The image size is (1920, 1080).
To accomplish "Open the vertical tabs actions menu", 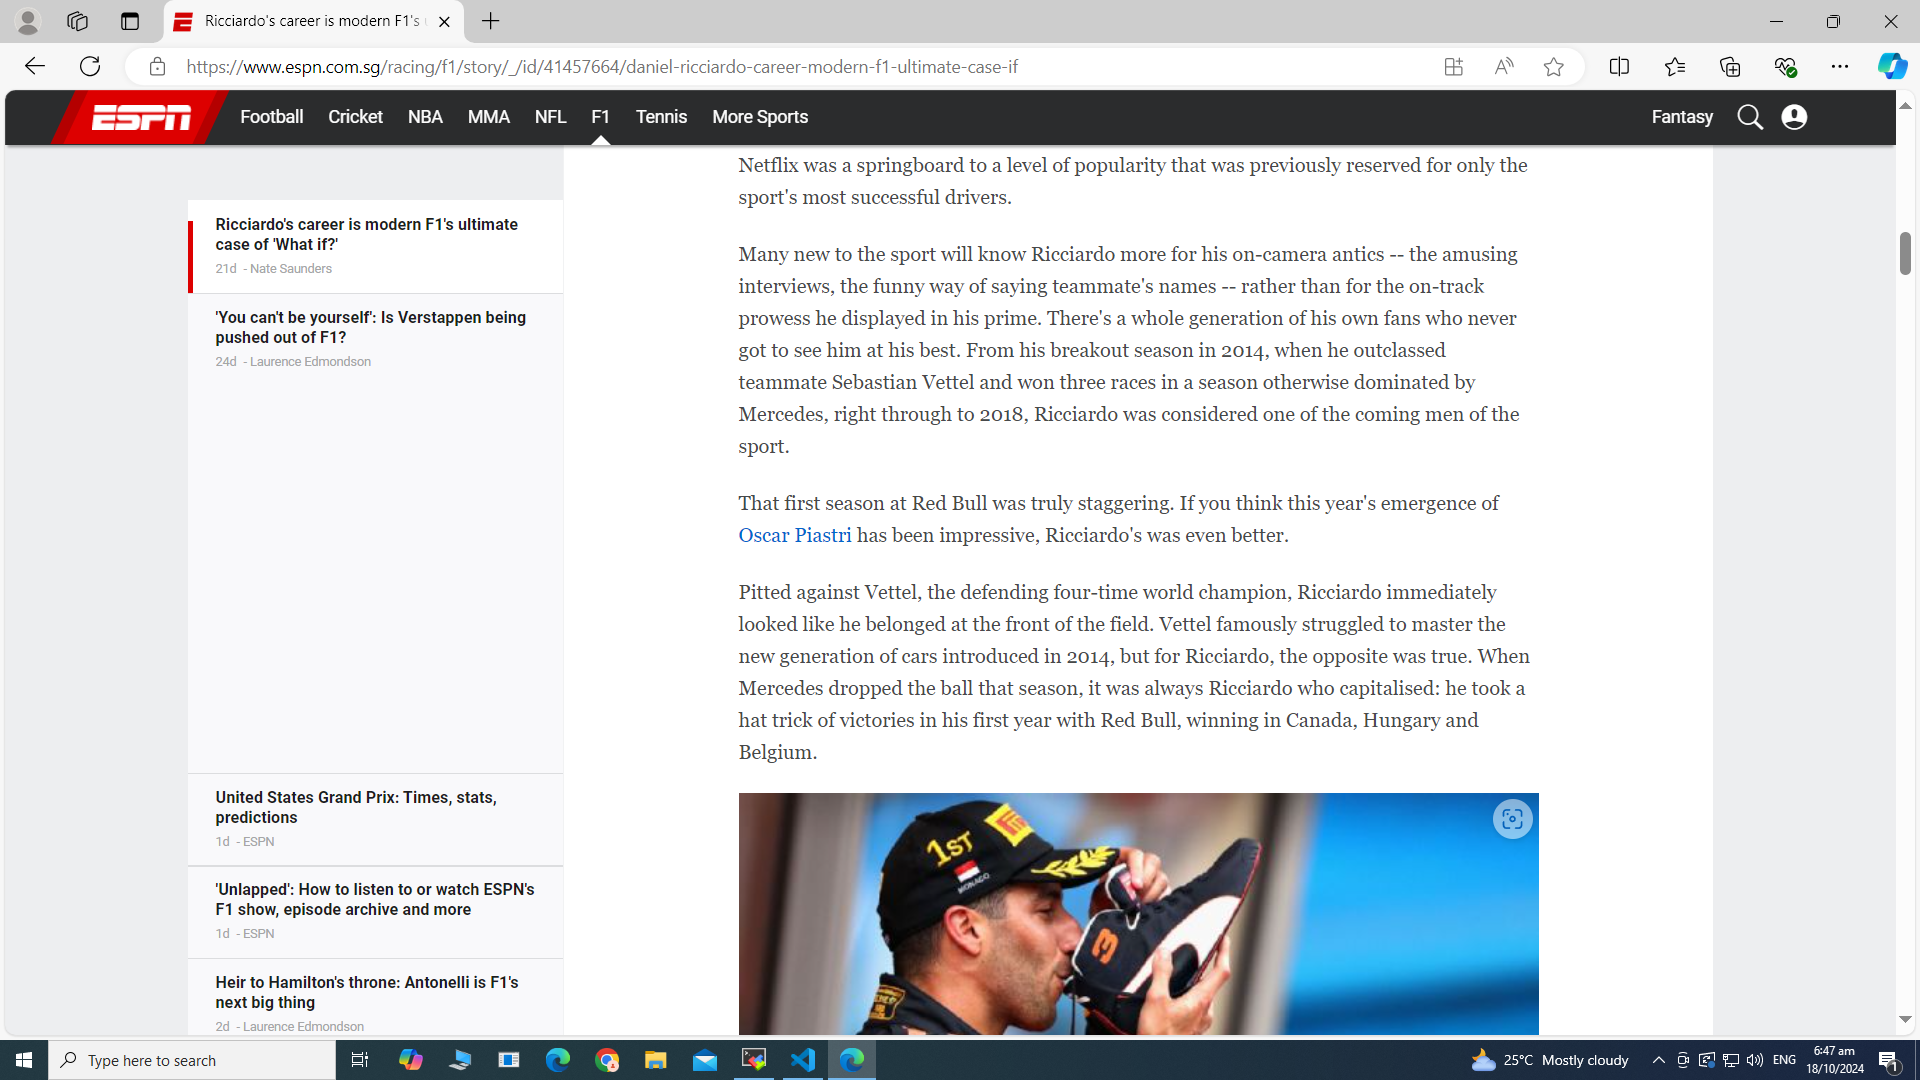I will 130,21.
